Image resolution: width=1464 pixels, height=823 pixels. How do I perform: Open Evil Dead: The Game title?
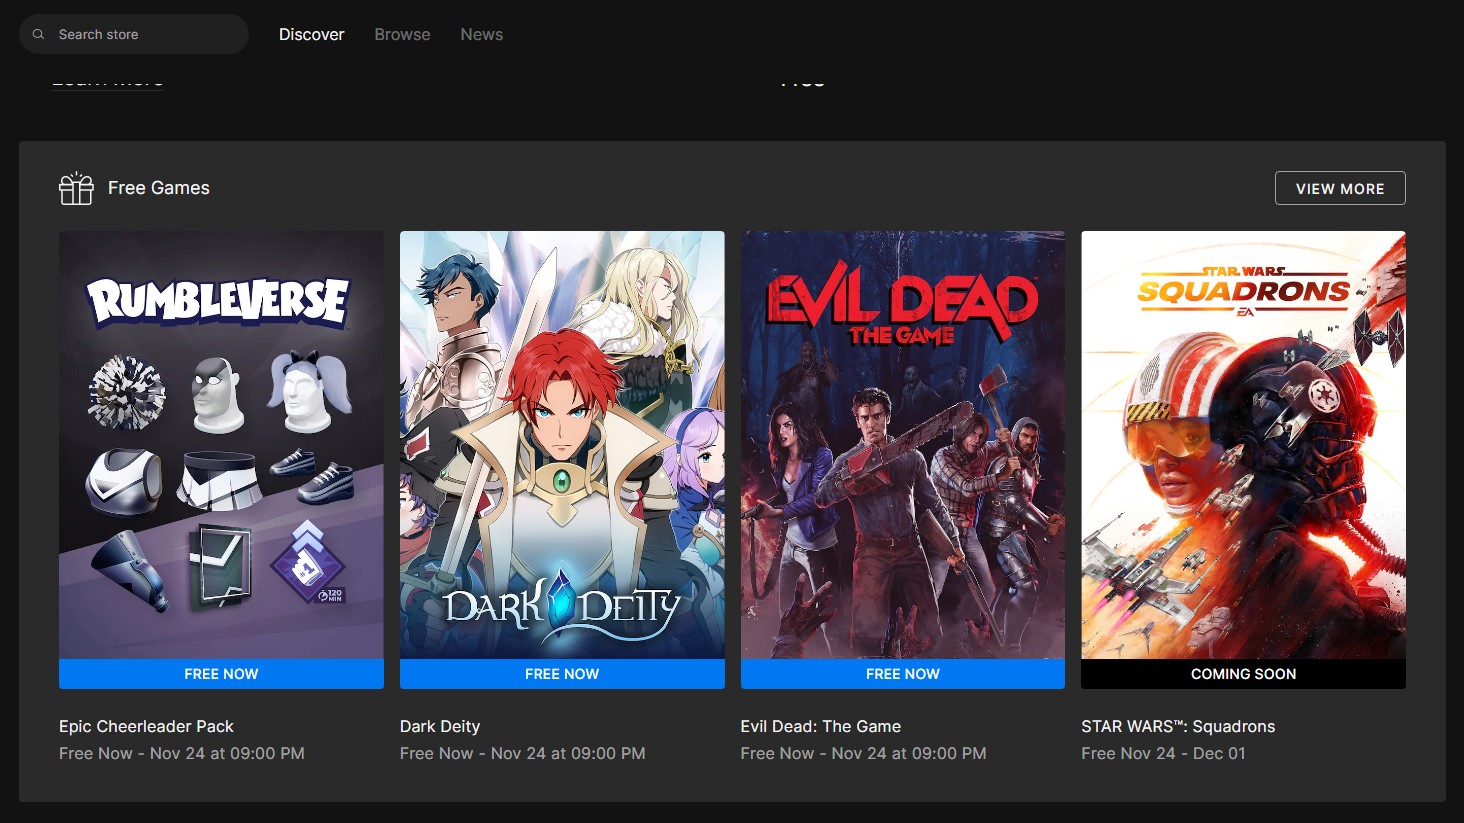click(821, 726)
